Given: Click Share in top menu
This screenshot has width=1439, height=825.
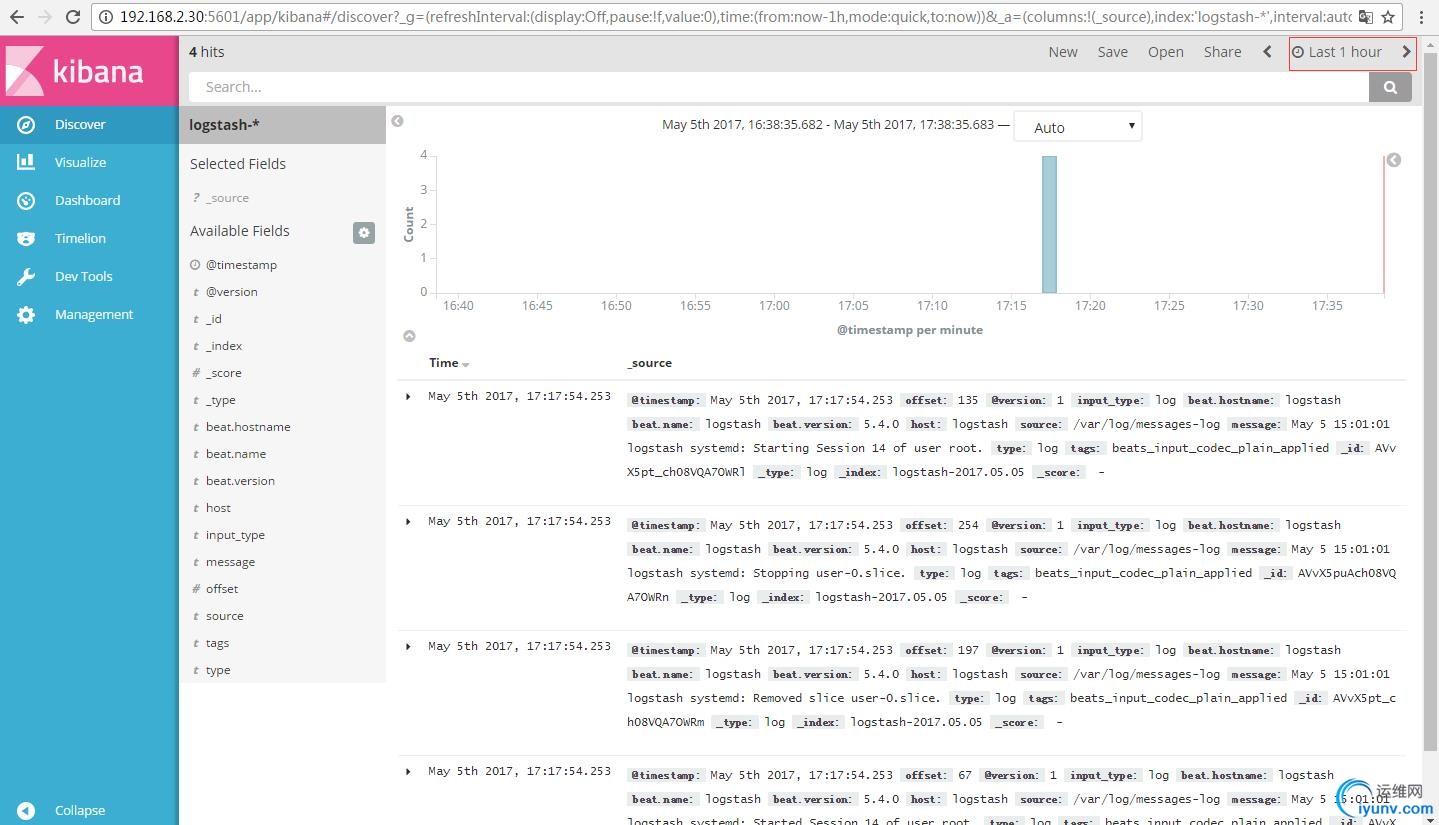Looking at the screenshot, I should [x=1222, y=52].
